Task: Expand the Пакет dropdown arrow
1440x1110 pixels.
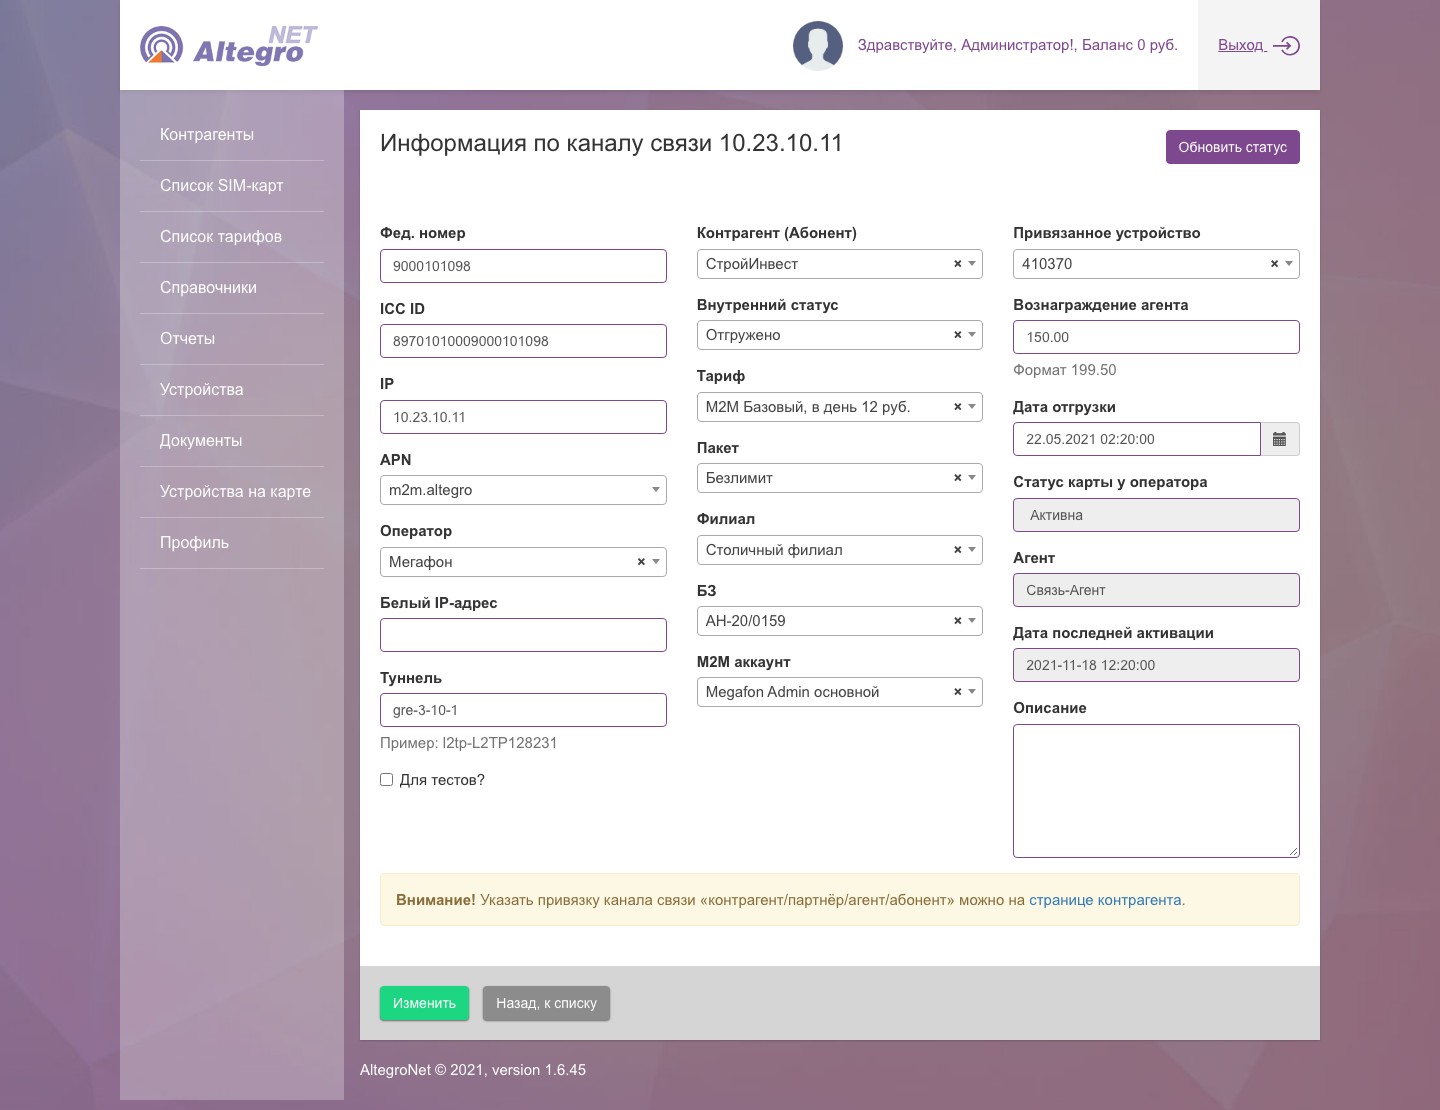Action: (972, 478)
